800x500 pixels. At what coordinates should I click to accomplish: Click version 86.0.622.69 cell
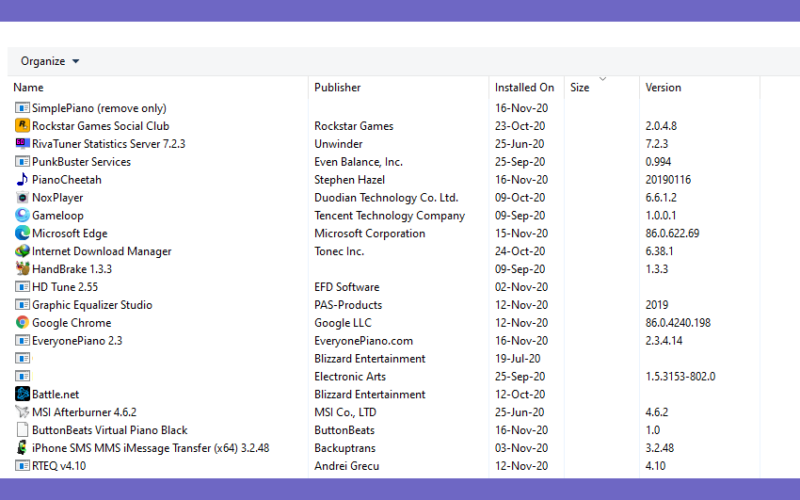[x=672, y=233]
